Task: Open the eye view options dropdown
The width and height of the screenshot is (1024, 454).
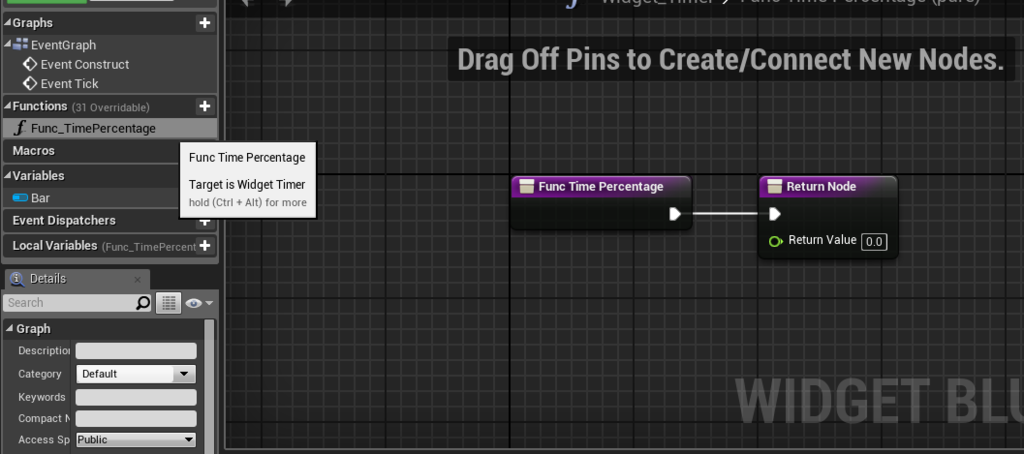Action: click(x=199, y=303)
